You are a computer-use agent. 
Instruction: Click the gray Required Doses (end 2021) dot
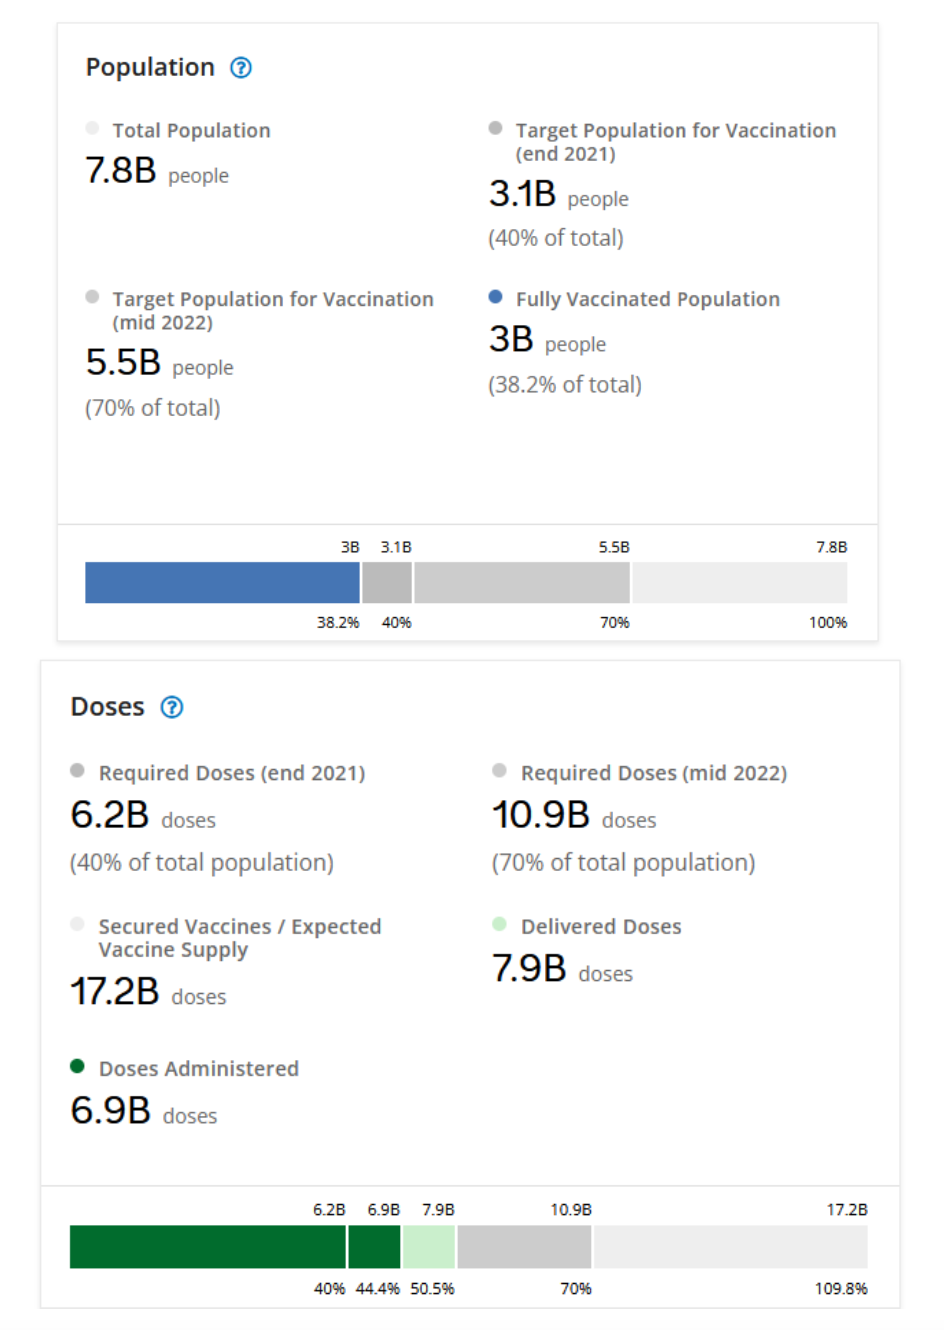click(77, 770)
